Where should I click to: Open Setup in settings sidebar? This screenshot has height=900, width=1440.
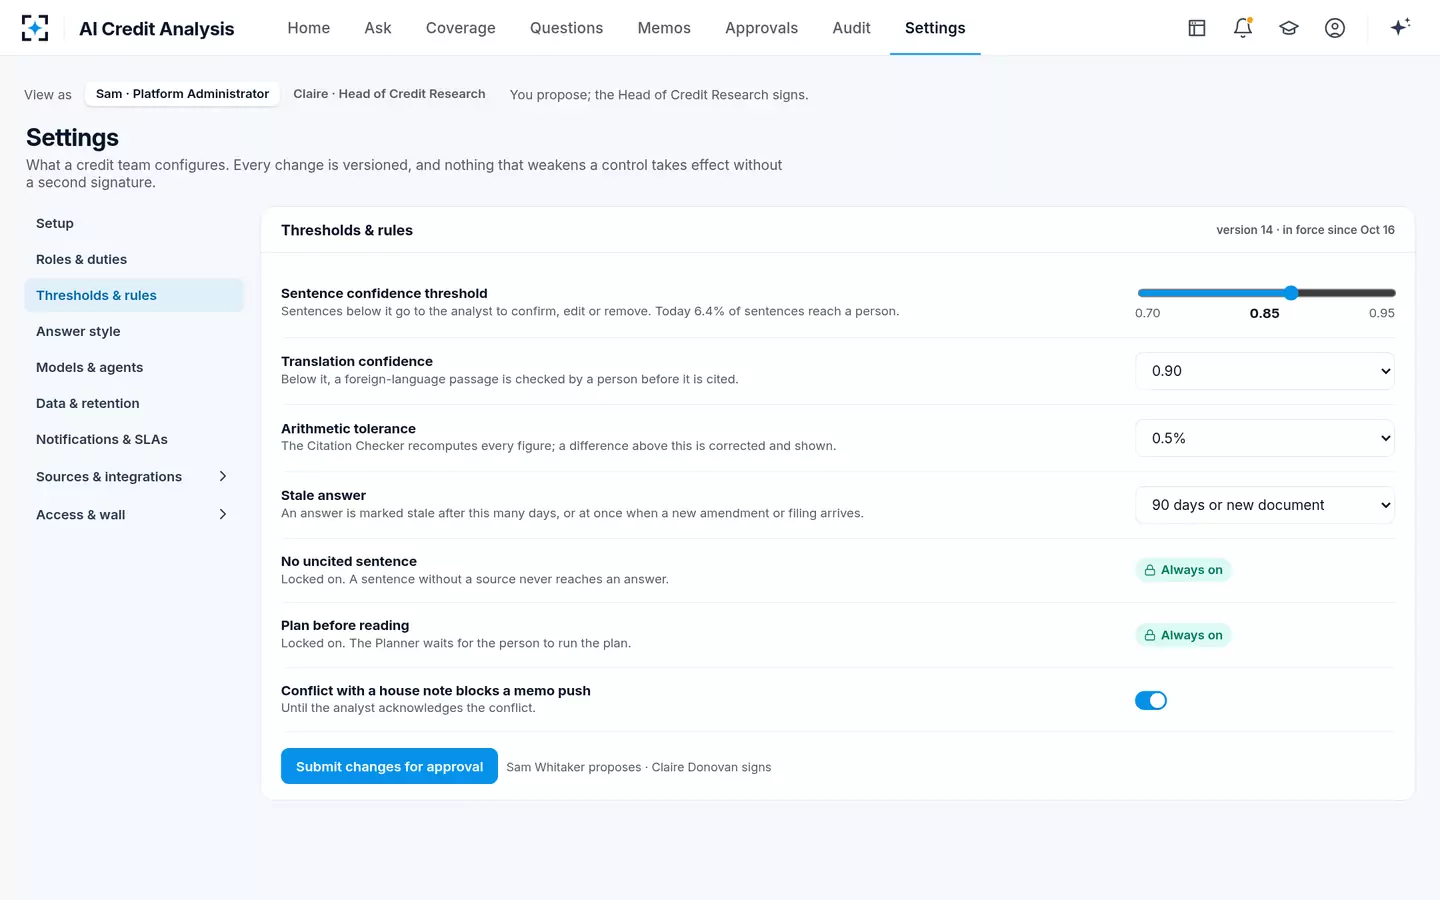tap(134, 223)
